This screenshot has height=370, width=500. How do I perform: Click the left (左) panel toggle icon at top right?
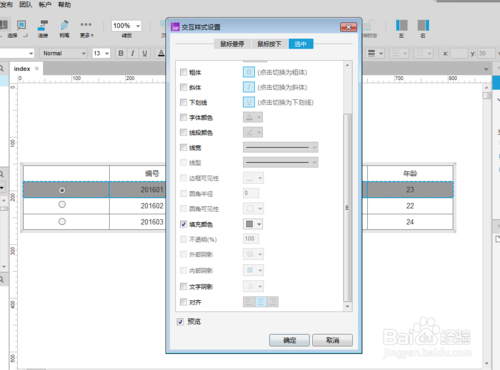402,25
